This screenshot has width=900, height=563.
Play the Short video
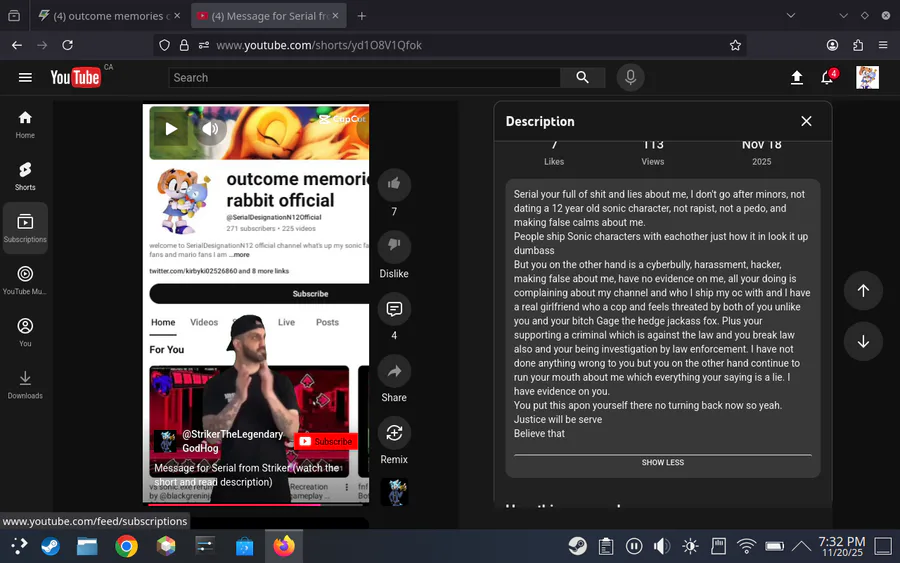(170, 129)
